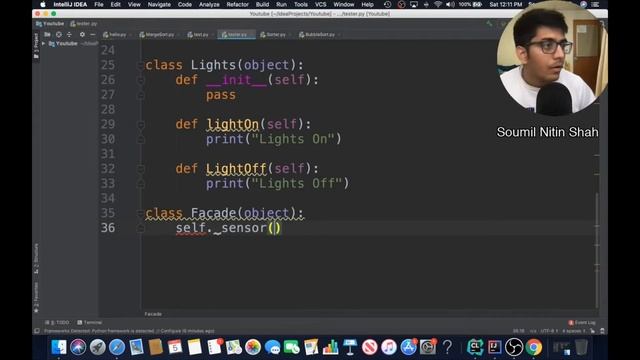Click tool windows quick access icon bottom-left

pyautogui.click(x=37, y=331)
